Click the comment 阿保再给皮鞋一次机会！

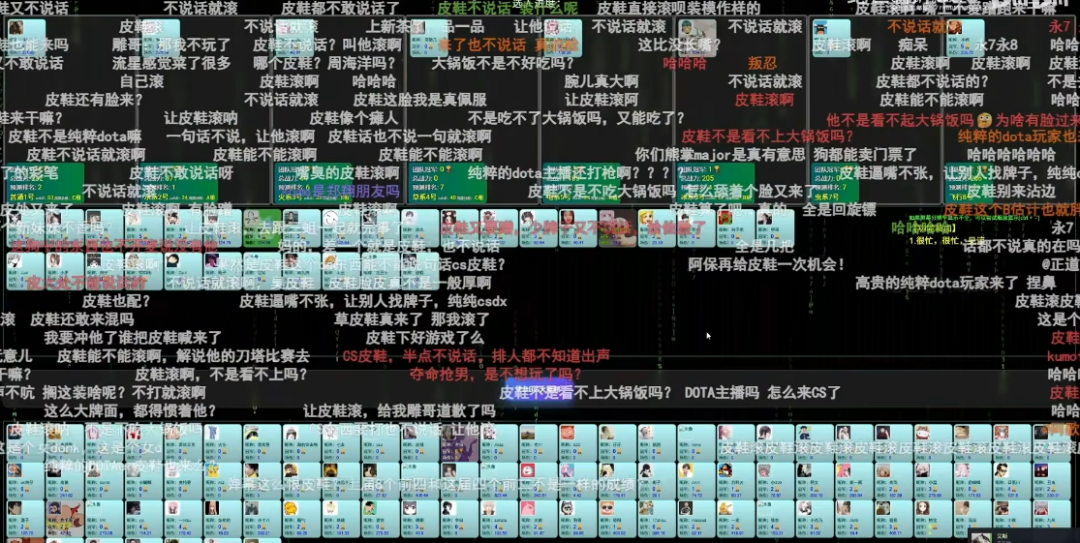pyautogui.click(x=767, y=264)
